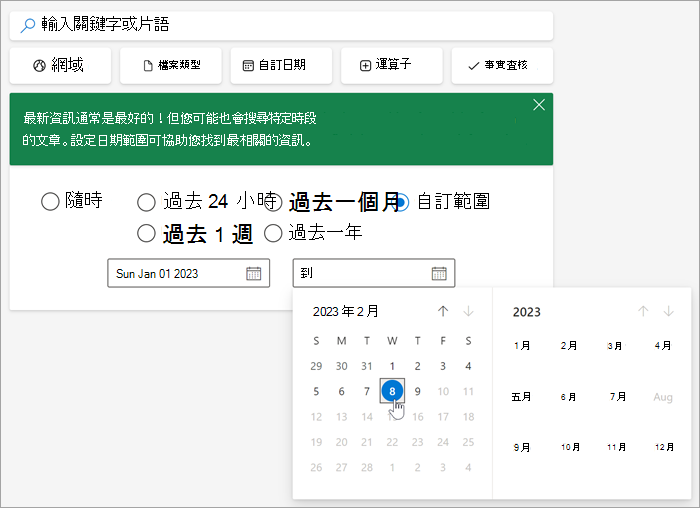The height and width of the screenshot is (508, 700).
Task: Select February 5 in the calendar
Action: pos(316,391)
